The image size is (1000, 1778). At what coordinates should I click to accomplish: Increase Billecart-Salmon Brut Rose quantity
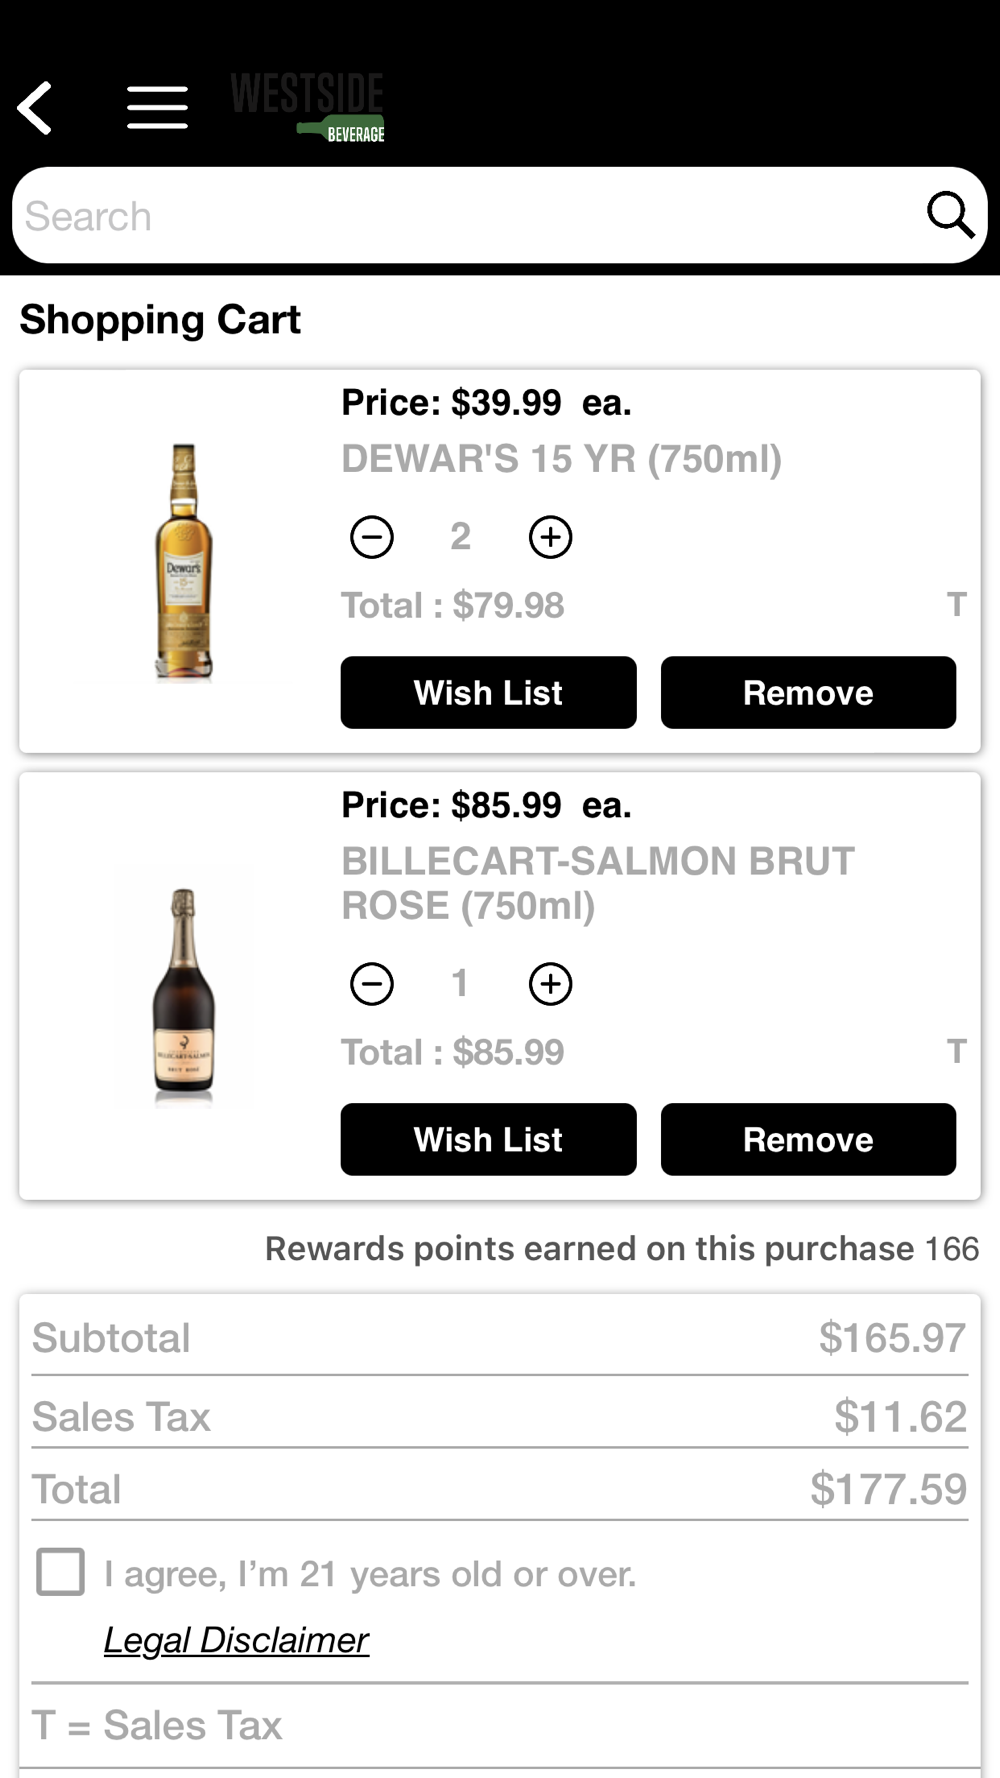point(550,984)
